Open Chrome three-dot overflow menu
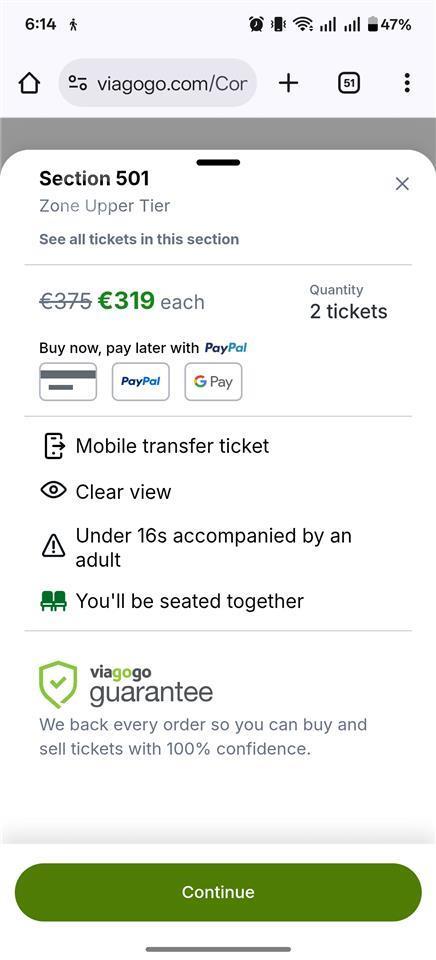 [x=407, y=83]
